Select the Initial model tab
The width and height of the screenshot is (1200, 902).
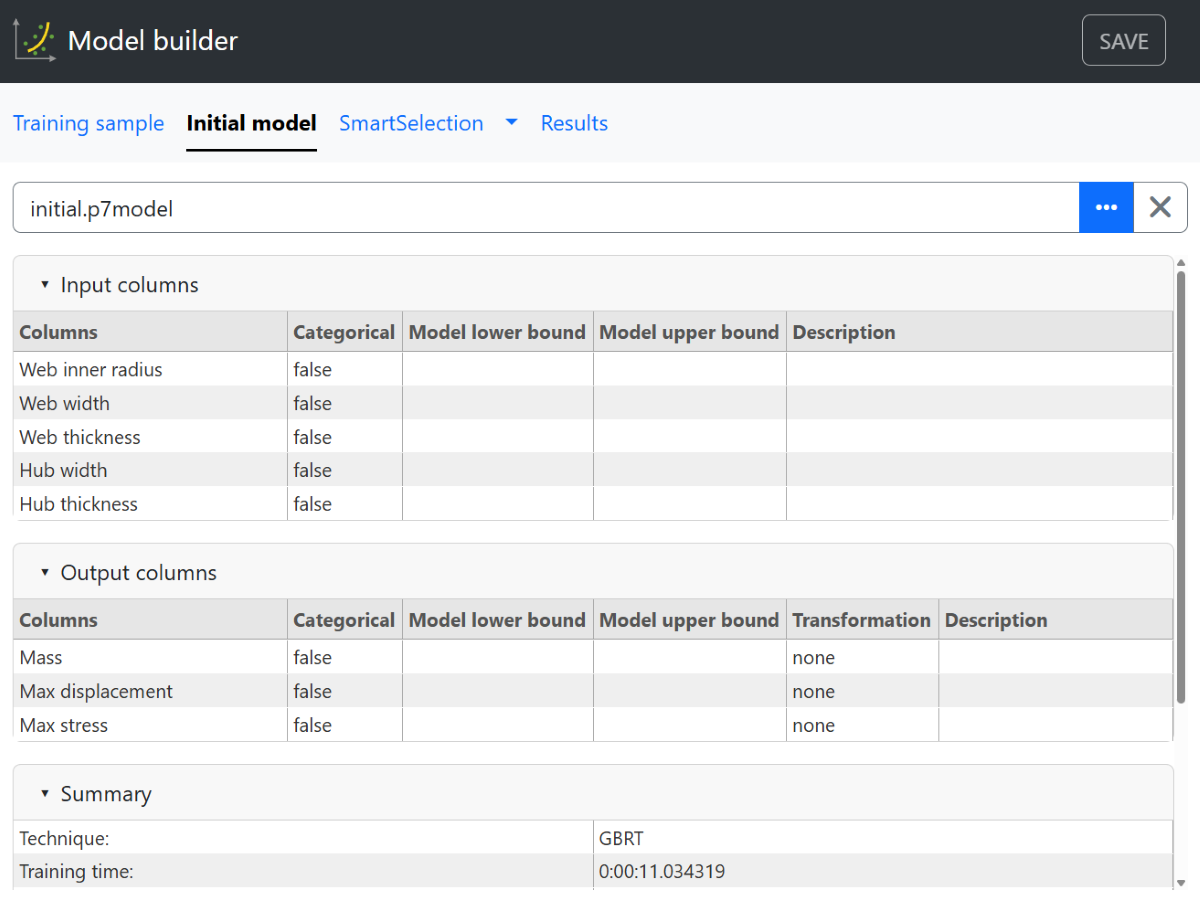(x=251, y=123)
